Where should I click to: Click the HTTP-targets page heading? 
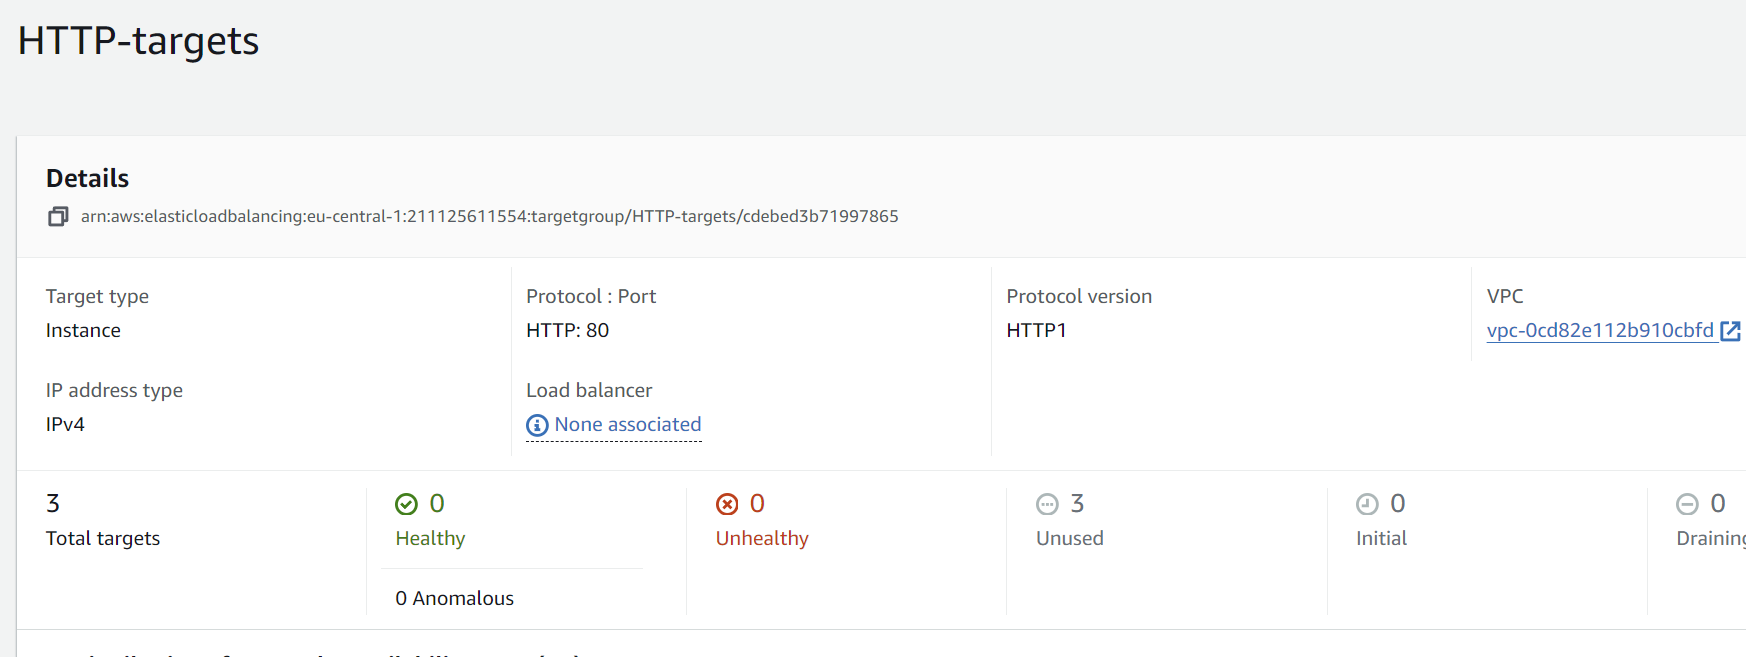(x=138, y=41)
